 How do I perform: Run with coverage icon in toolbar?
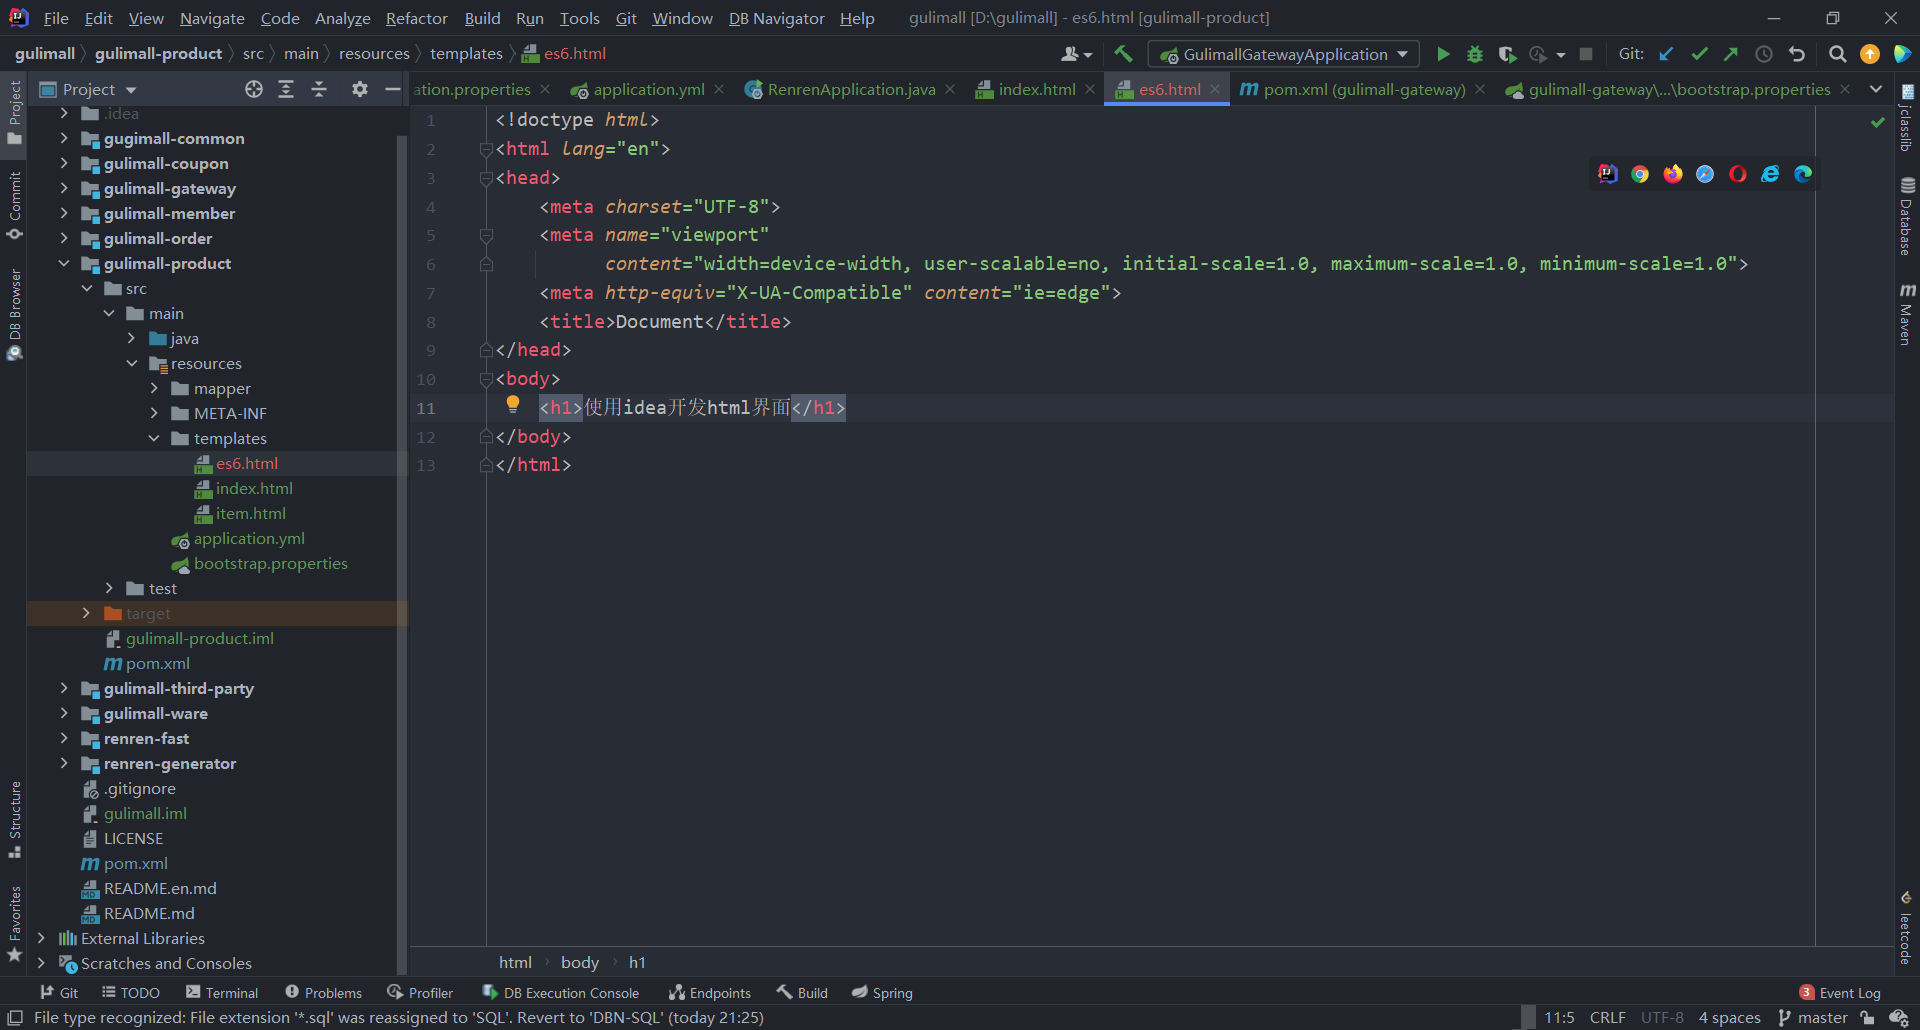(1507, 54)
